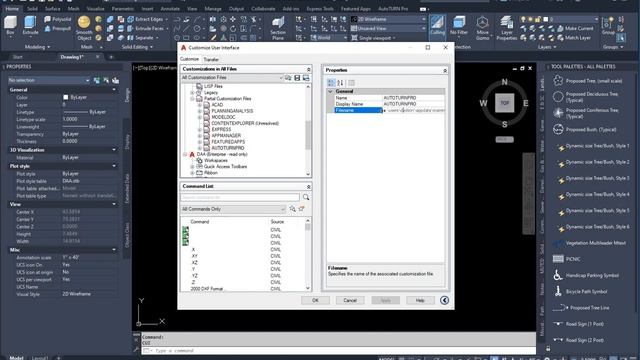Choose the PICNIC palette tool
Viewport: 640px width, 360px height.
567,259
